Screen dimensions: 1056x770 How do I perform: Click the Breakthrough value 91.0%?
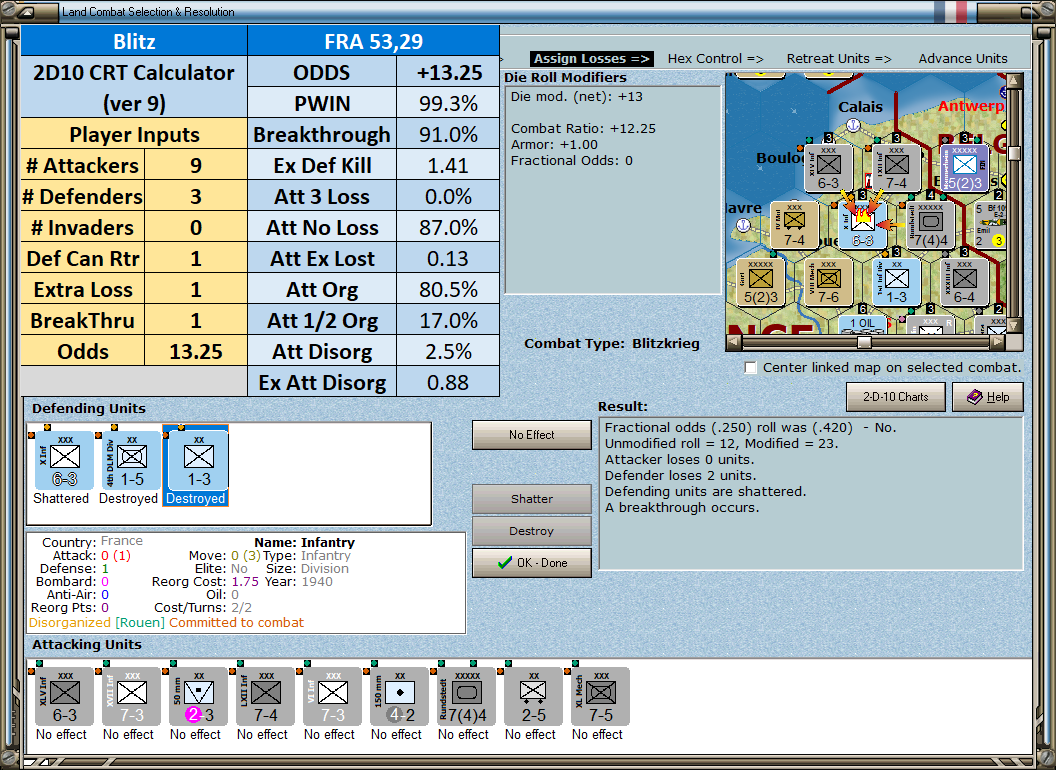click(x=448, y=135)
